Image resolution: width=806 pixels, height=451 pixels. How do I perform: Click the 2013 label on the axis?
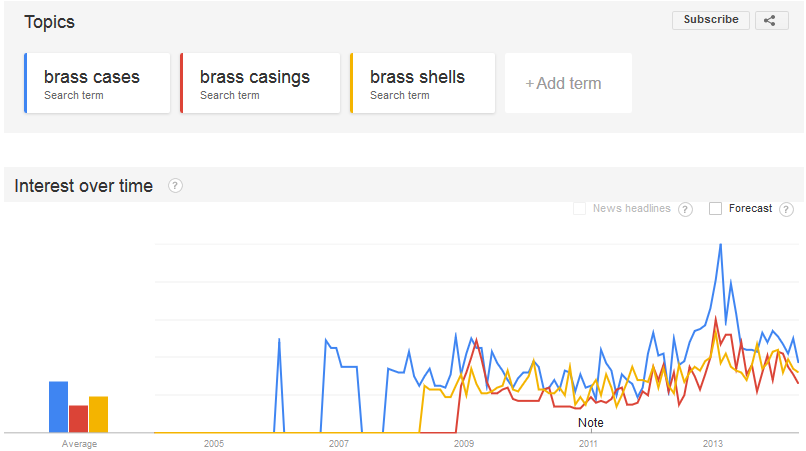(x=712, y=443)
